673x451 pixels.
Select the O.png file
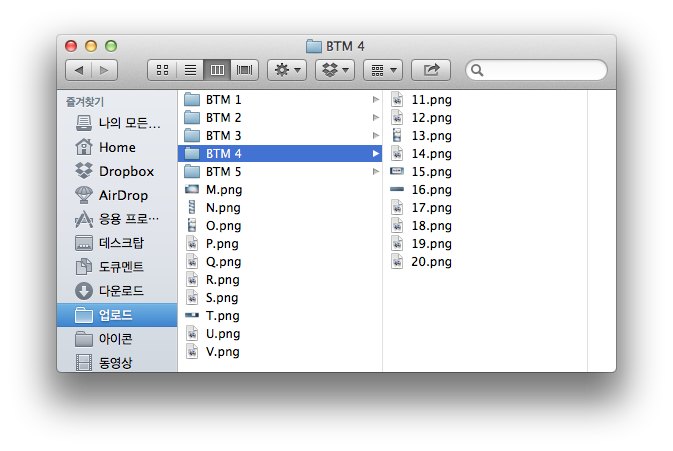click(x=280, y=226)
